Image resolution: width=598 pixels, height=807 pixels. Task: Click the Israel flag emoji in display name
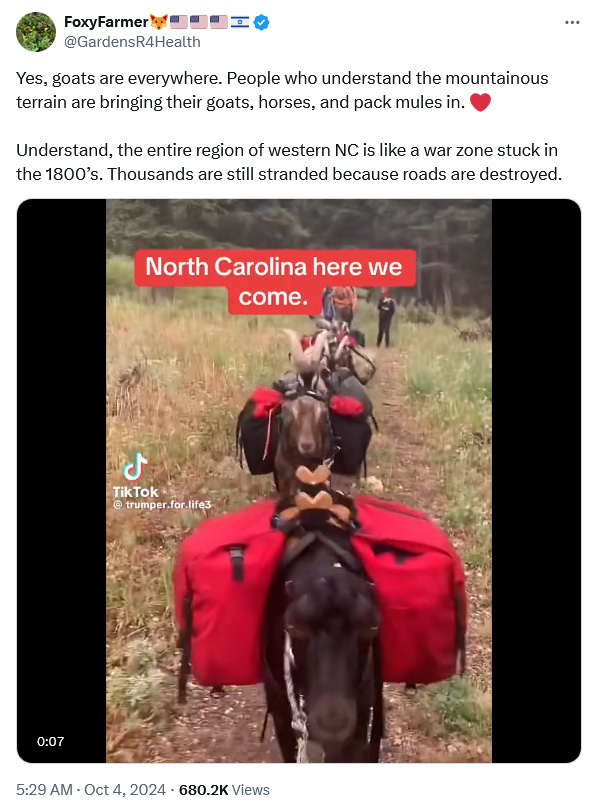(x=239, y=22)
